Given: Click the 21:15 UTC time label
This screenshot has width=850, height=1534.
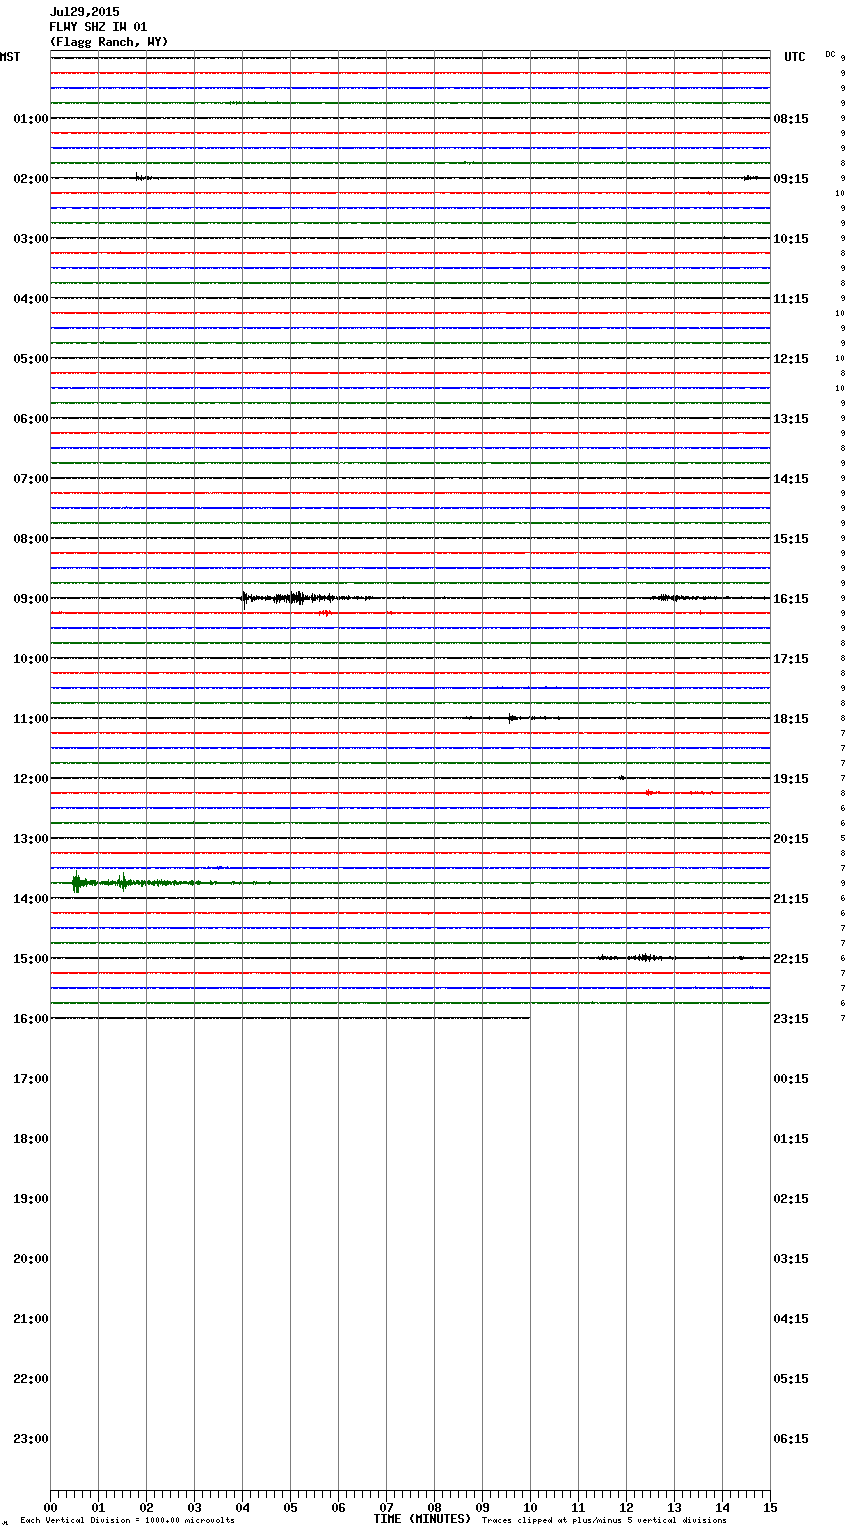Looking at the screenshot, I should pyautogui.click(x=791, y=899).
